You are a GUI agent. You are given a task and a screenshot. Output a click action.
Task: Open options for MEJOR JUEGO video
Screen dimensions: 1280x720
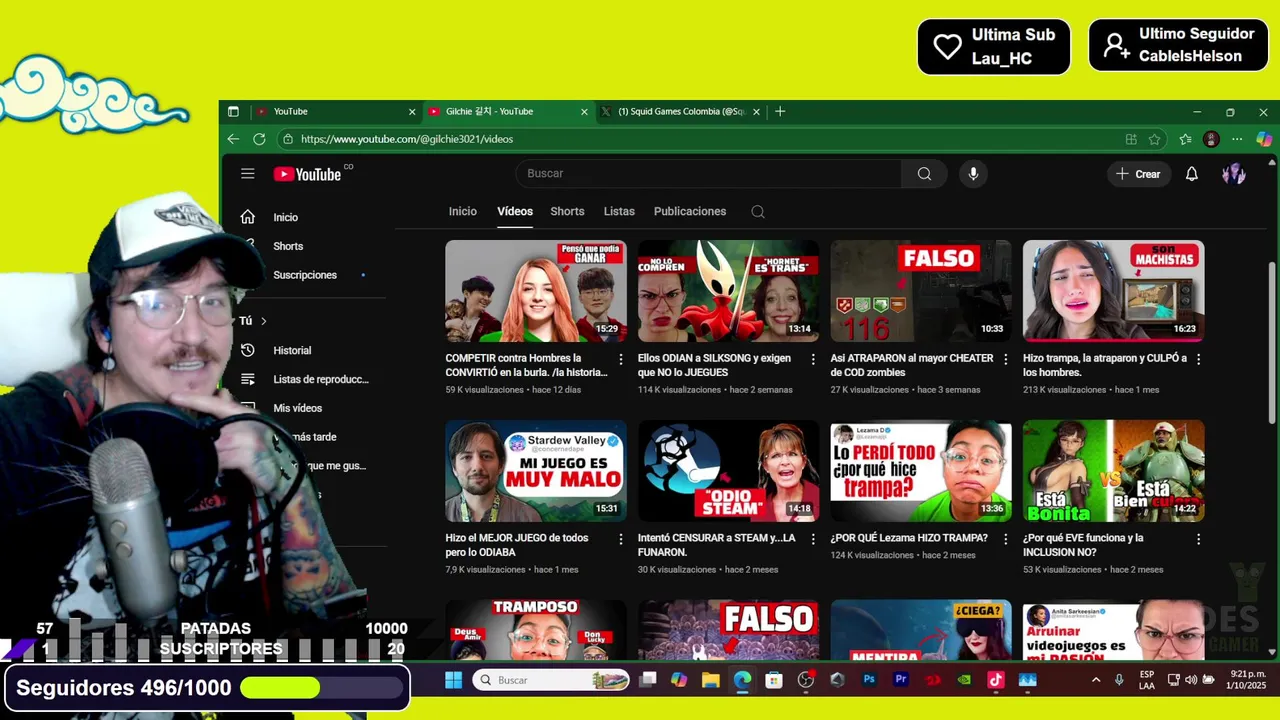pyautogui.click(x=620, y=539)
